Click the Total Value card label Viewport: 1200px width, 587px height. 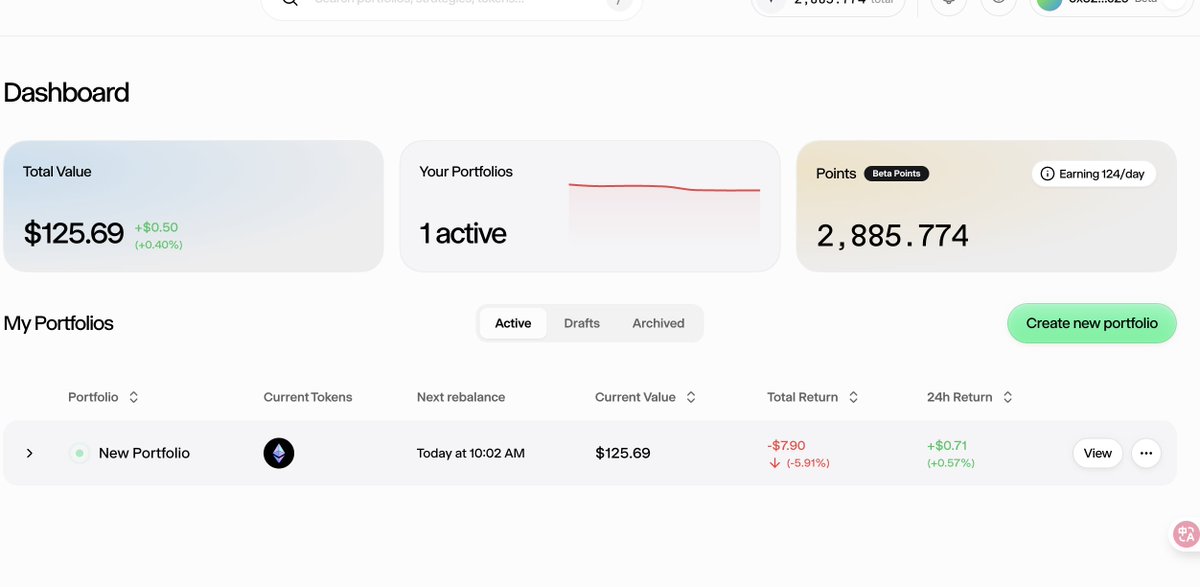(57, 172)
